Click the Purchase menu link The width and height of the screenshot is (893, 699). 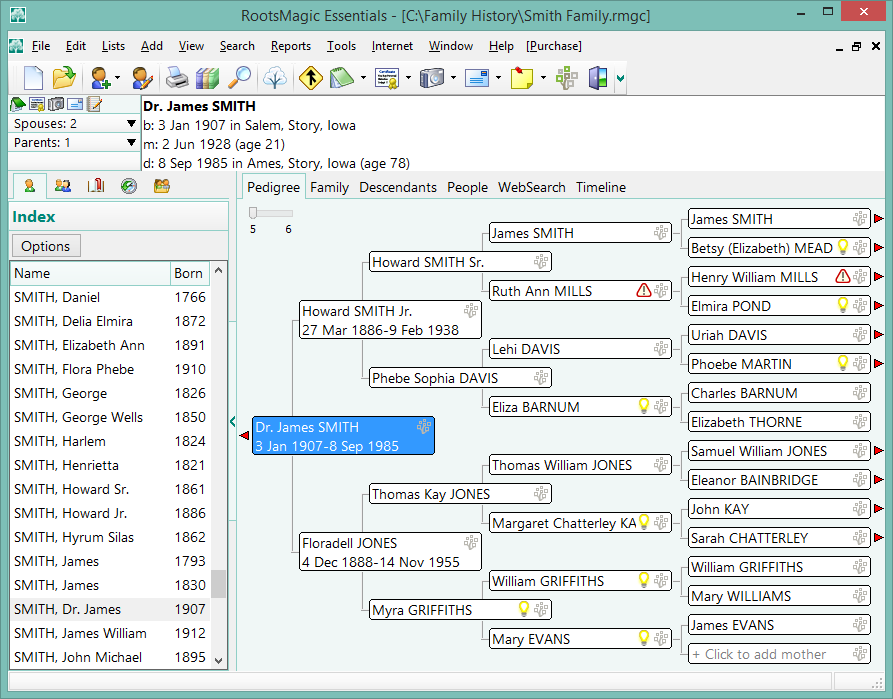(553, 46)
